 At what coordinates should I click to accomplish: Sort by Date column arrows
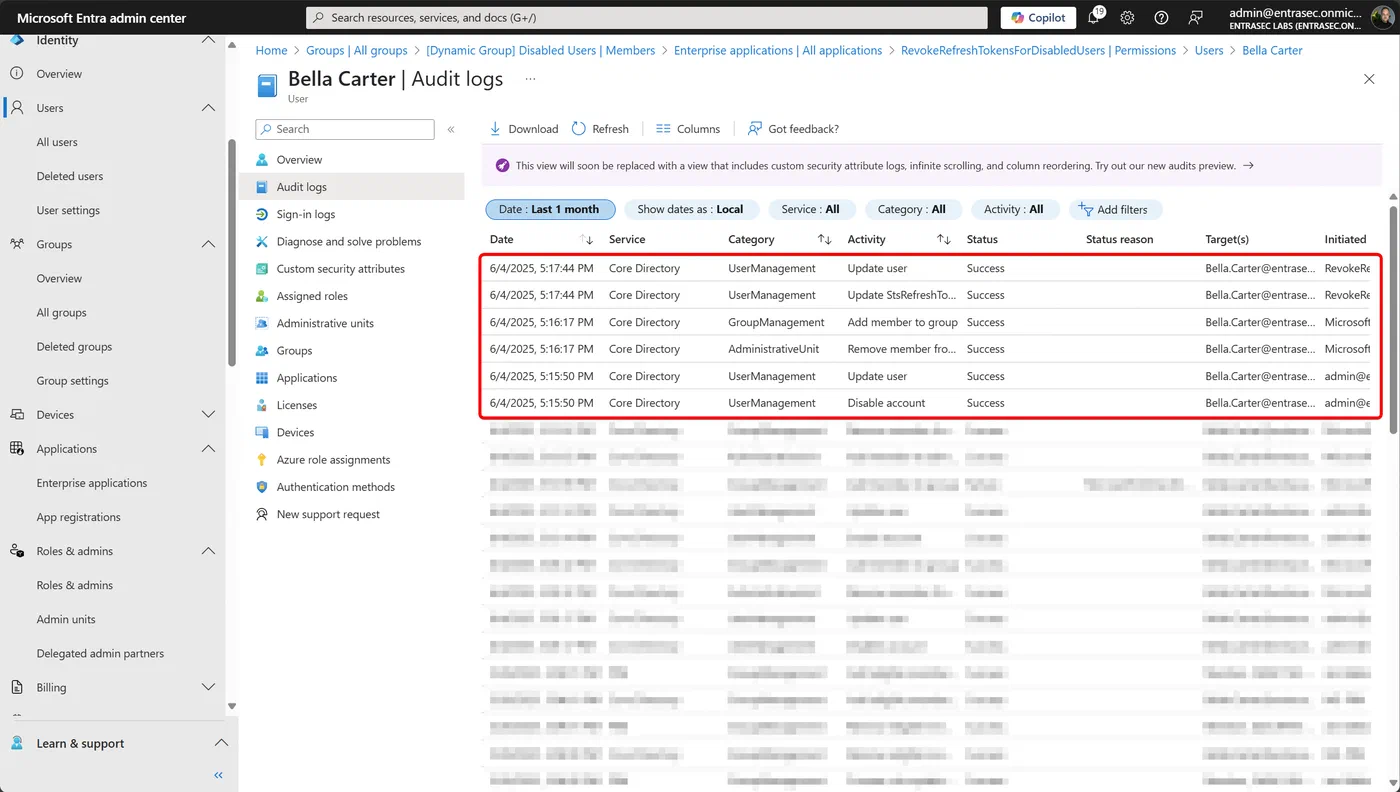(587, 240)
